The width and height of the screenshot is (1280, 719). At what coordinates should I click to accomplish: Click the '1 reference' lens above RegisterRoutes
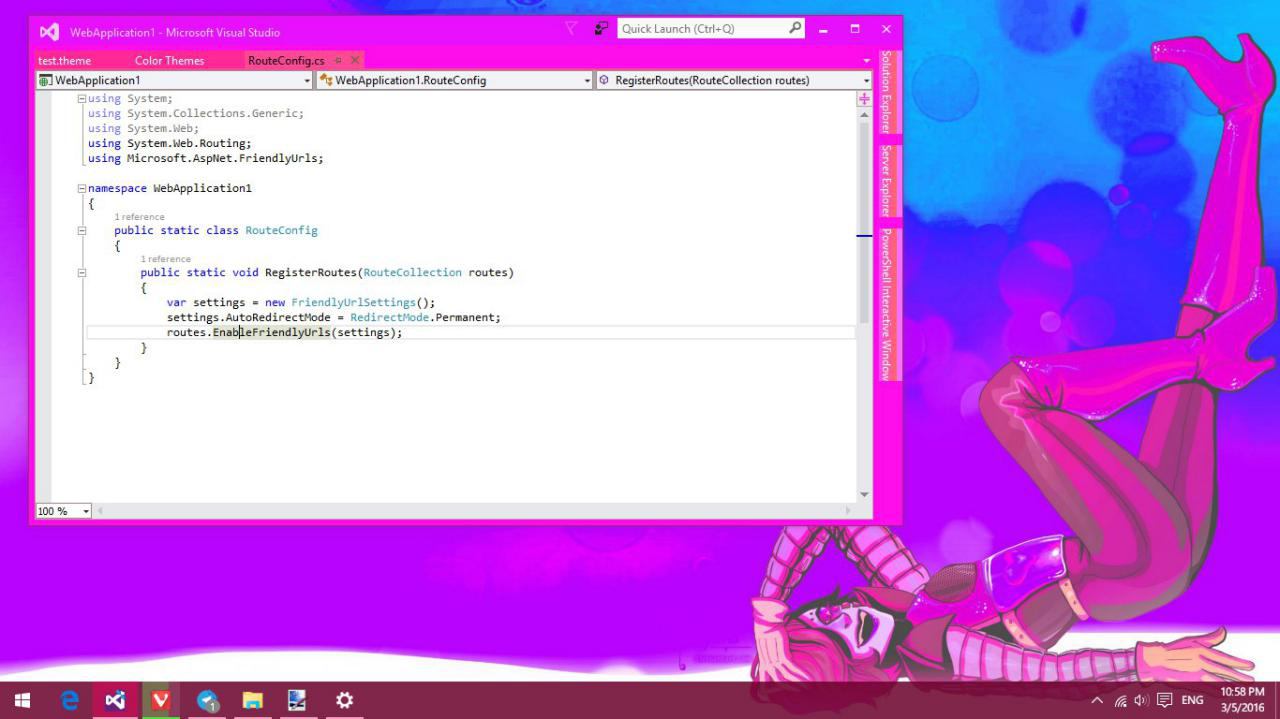(165, 259)
